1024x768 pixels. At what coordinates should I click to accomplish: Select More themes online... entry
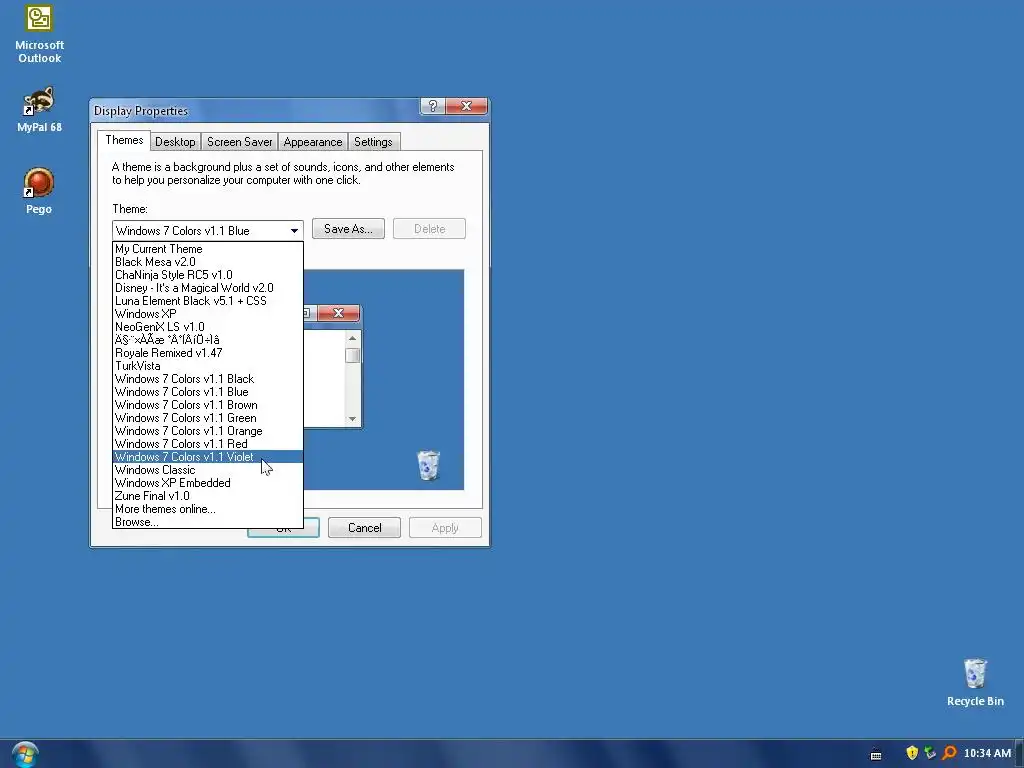[208, 509]
